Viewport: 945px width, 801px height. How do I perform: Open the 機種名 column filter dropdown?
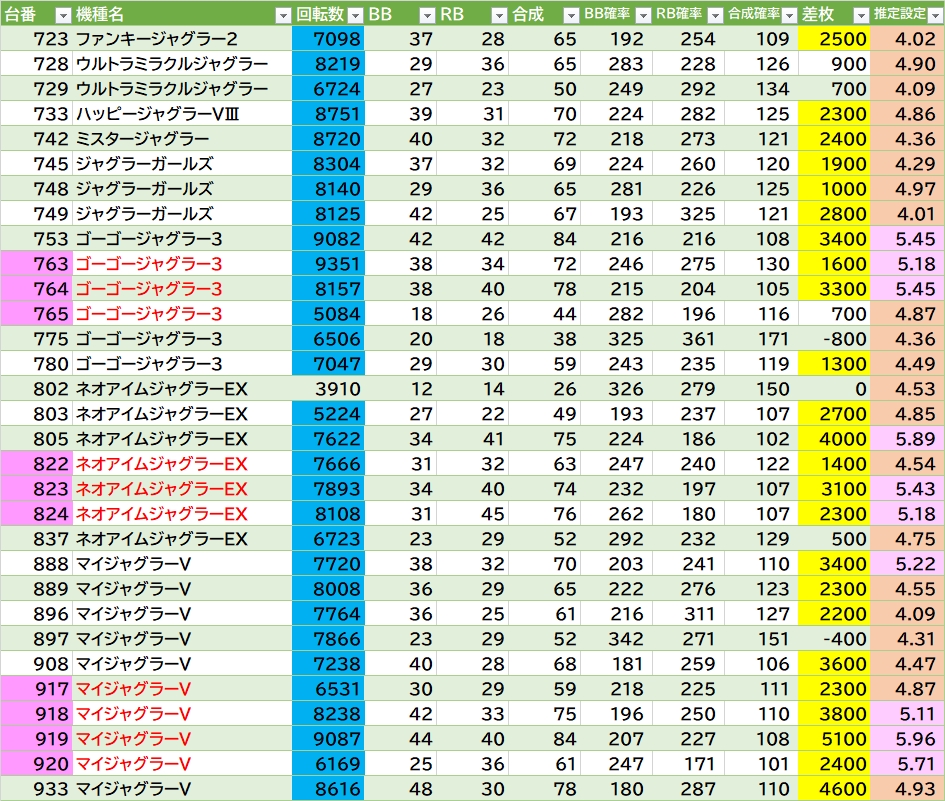coord(283,15)
